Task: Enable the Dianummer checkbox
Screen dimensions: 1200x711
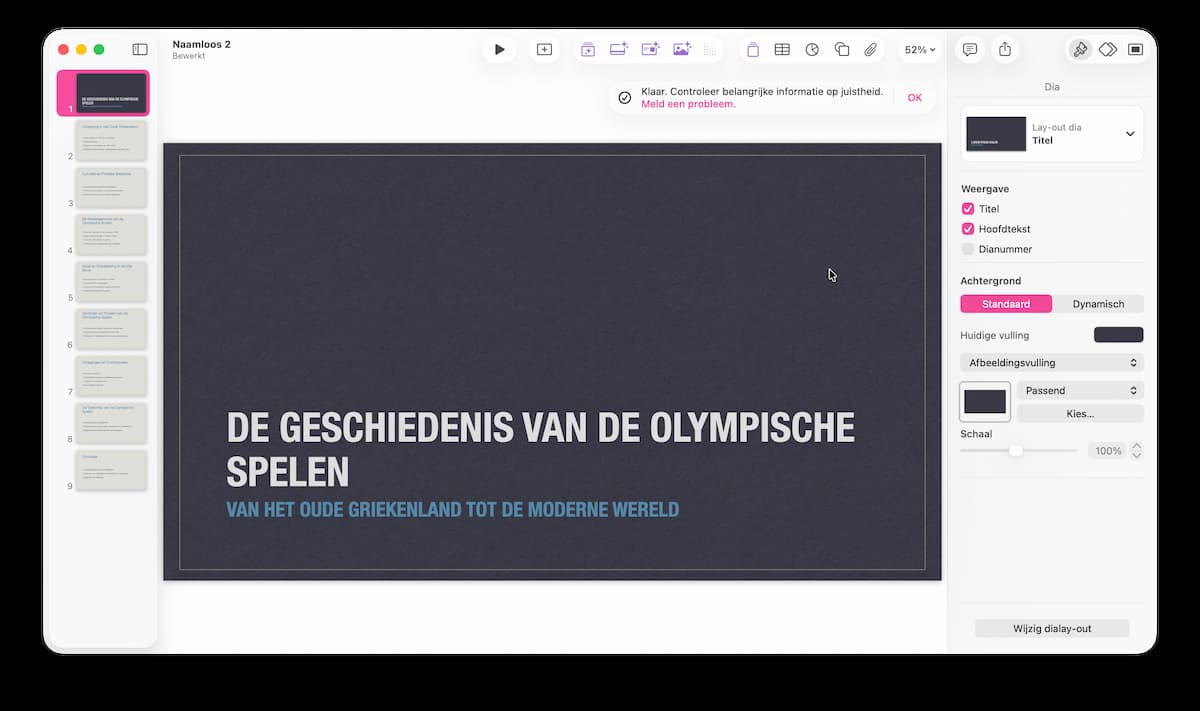Action: 968,249
